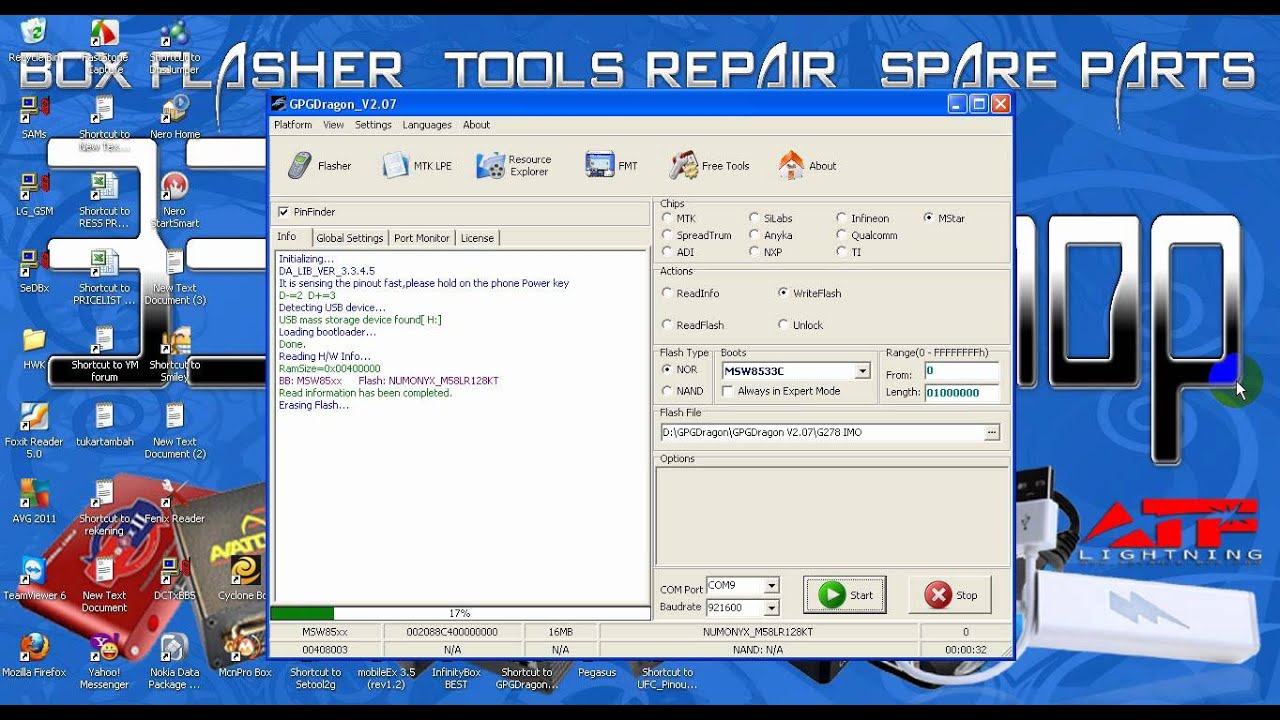
Task: Click the Stop button
Action: click(x=950, y=595)
